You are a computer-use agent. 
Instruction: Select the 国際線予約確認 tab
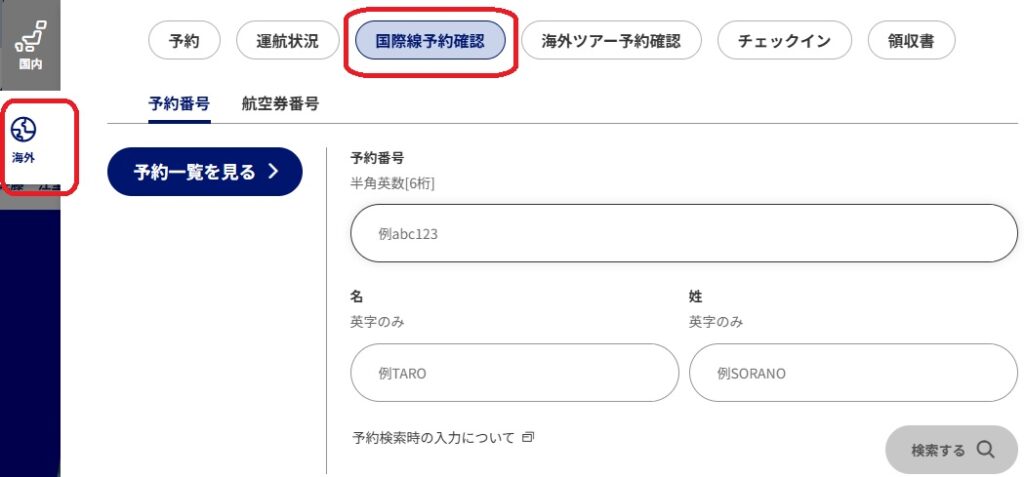430,41
